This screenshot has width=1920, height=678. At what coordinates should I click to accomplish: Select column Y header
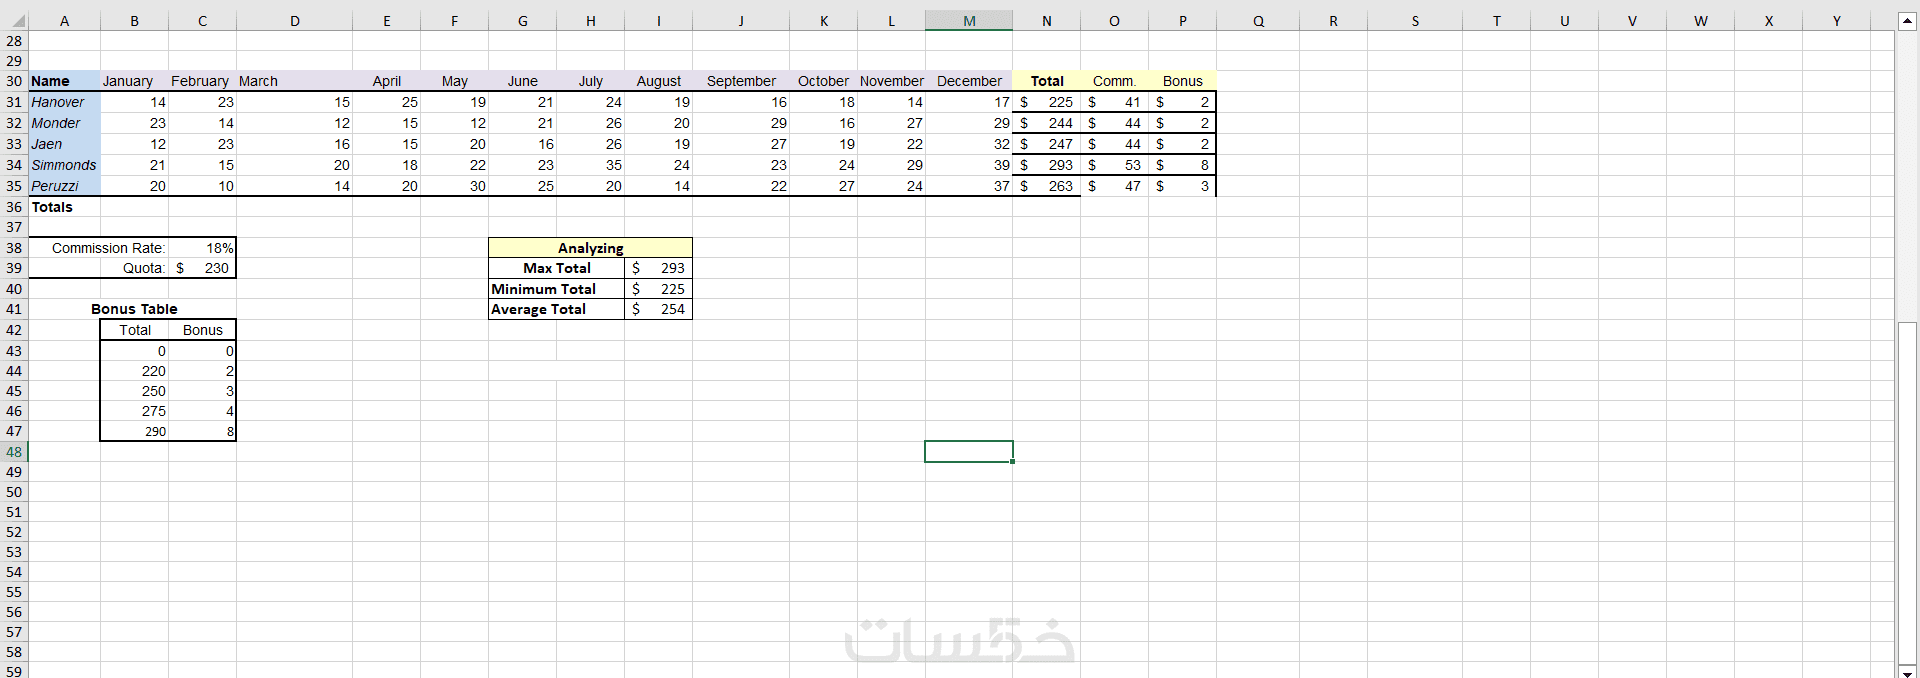(1836, 21)
